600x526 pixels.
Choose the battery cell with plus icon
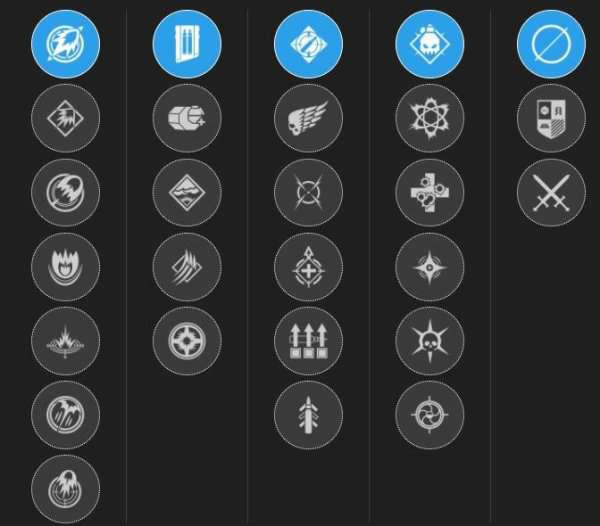click(187, 118)
